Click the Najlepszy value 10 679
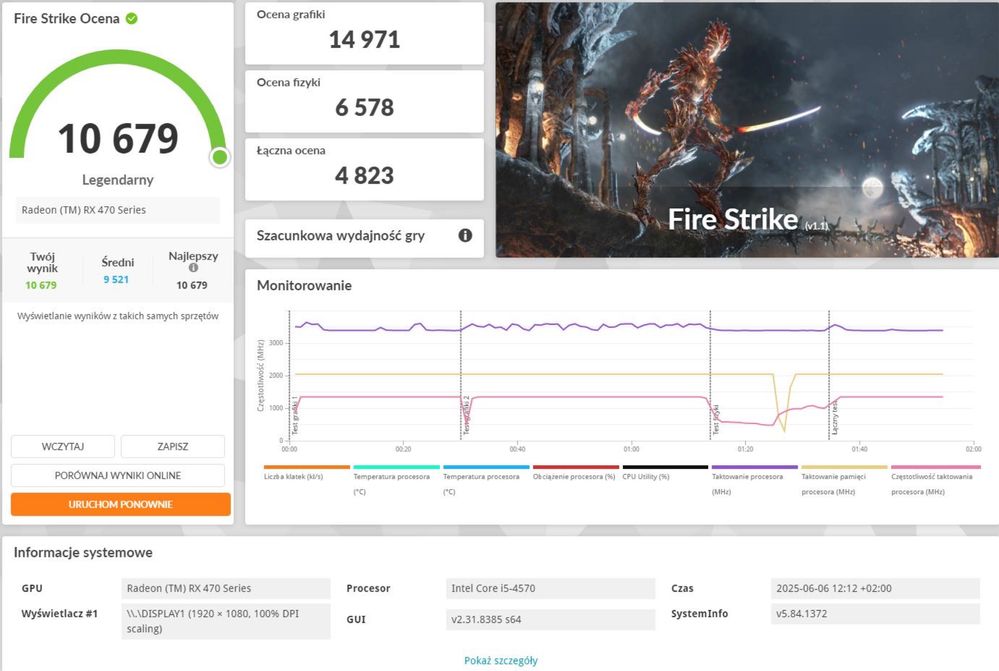The height and width of the screenshot is (671, 999). (192, 285)
